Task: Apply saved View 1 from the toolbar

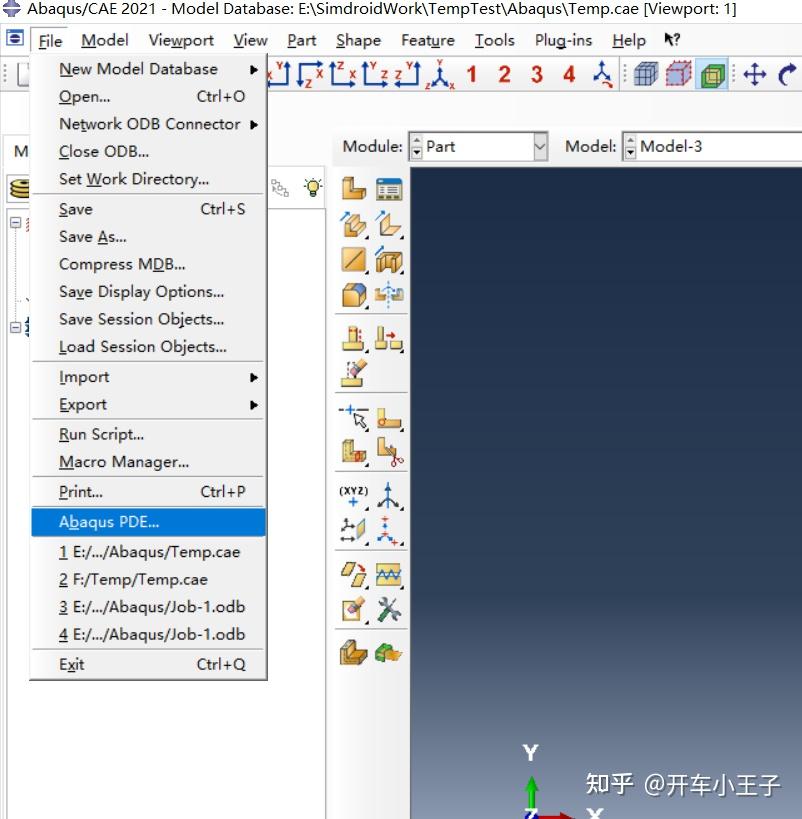Action: (470, 73)
